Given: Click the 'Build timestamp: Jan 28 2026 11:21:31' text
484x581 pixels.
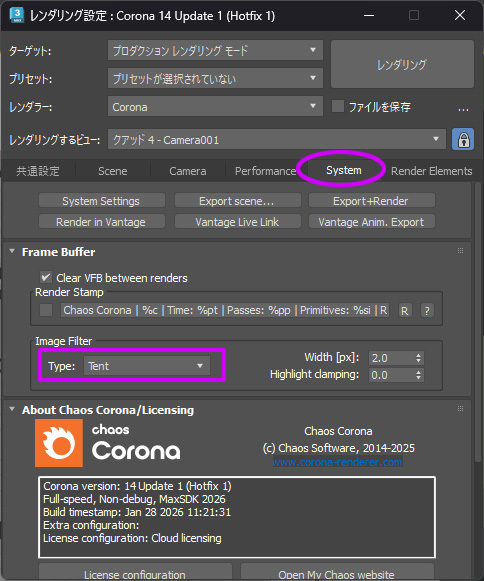Looking at the screenshot, I should [x=137, y=512].
